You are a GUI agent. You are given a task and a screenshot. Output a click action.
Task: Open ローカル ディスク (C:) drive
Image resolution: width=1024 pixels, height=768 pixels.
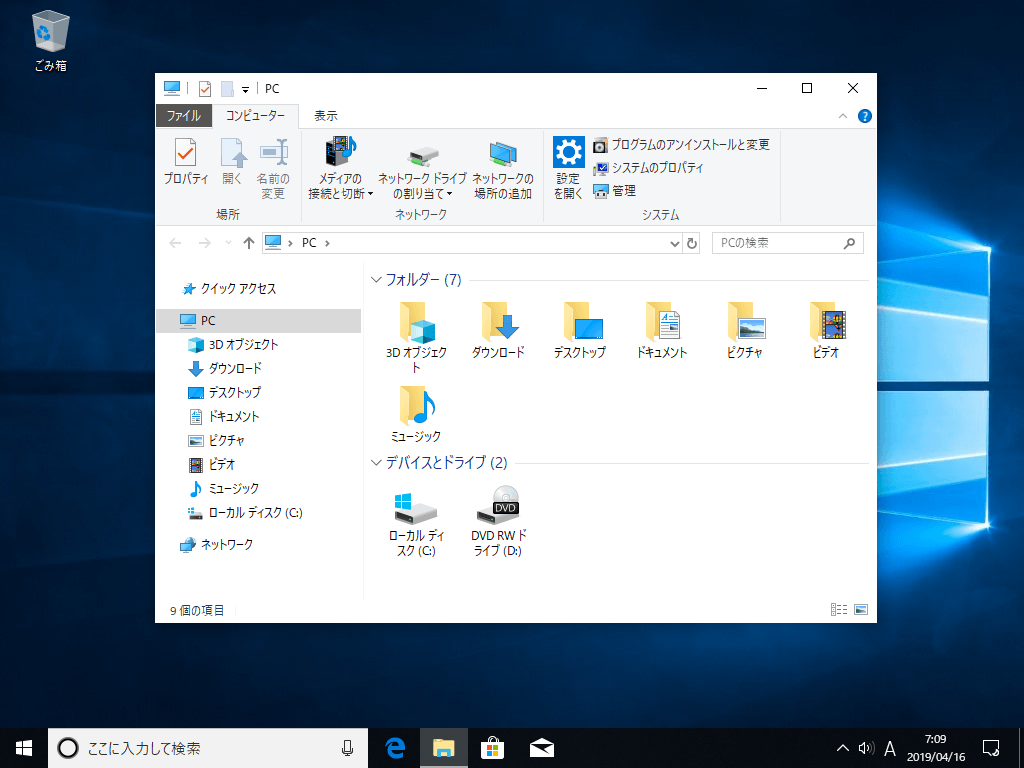pyautogui.click(x=415, y=510)
